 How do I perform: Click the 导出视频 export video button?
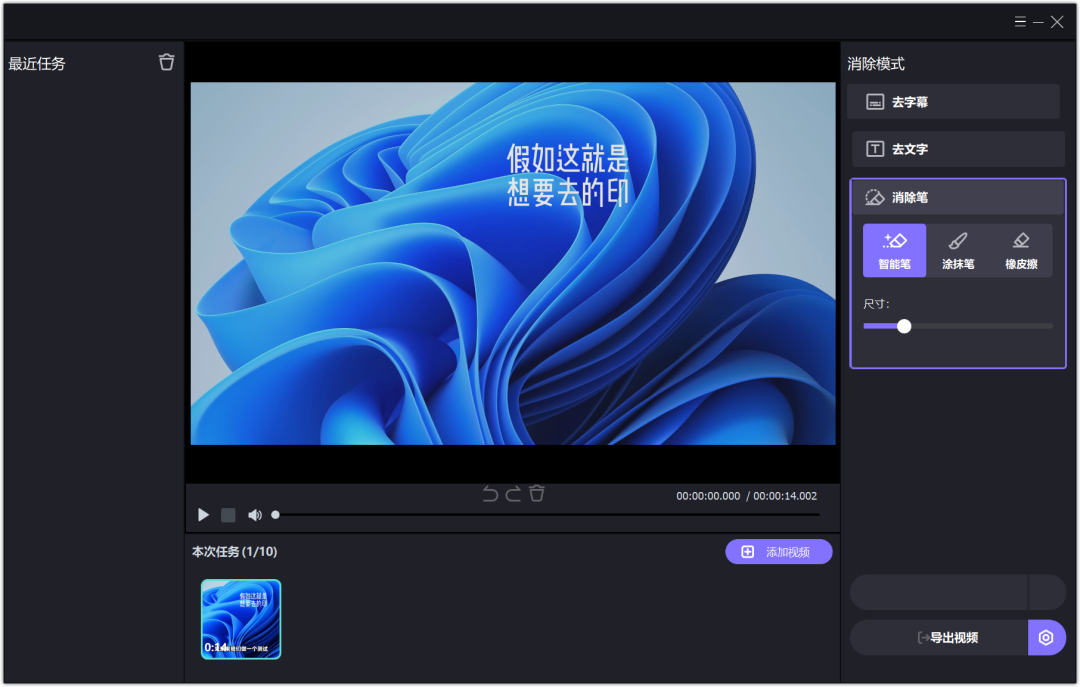pyautogui.click(x=939, y=637)
